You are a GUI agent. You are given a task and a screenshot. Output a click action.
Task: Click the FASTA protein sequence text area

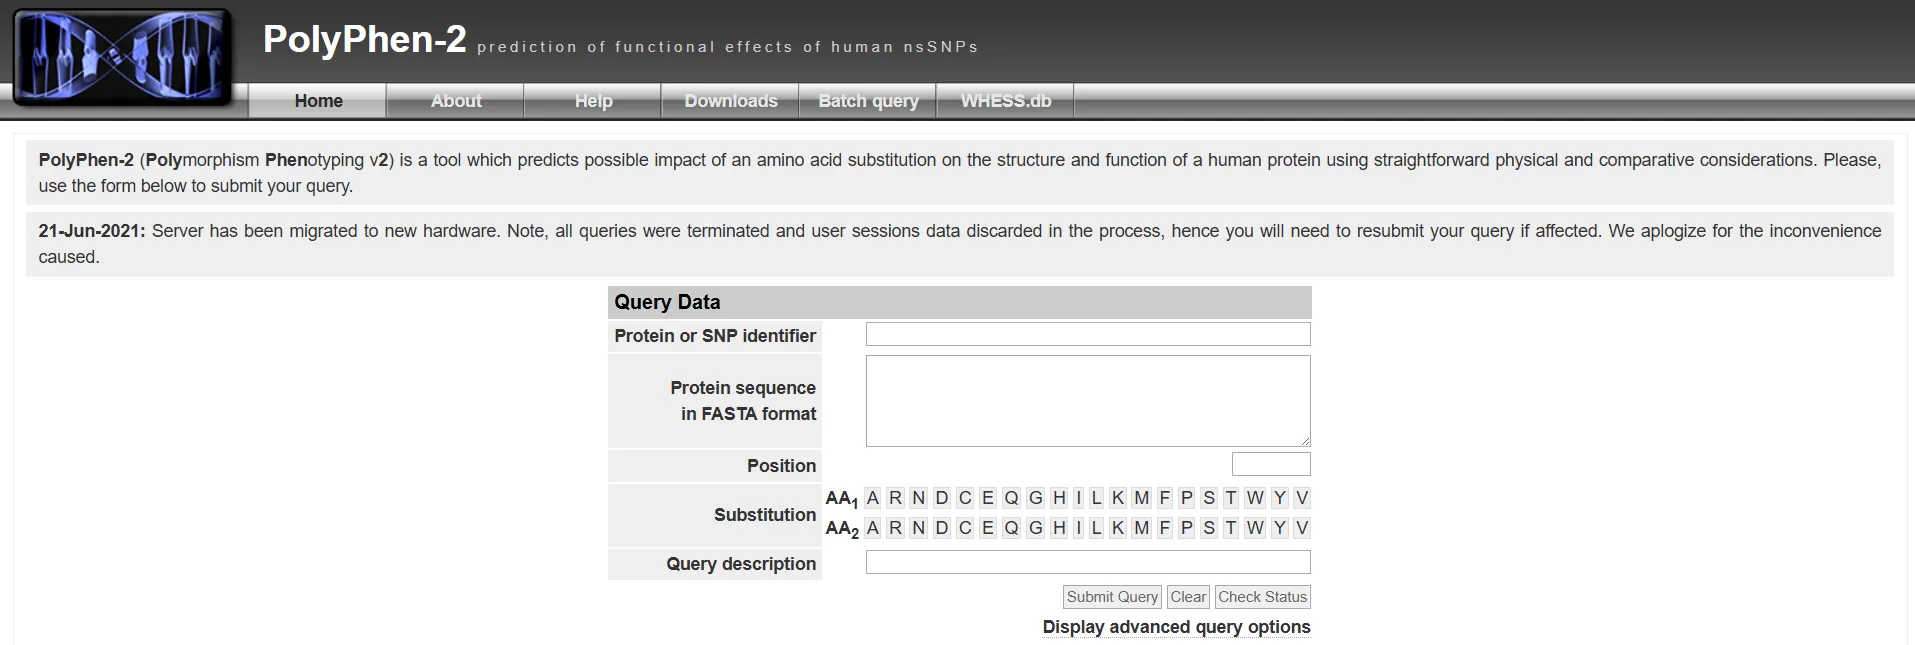pyautogui.click(x=1087, y=400)
